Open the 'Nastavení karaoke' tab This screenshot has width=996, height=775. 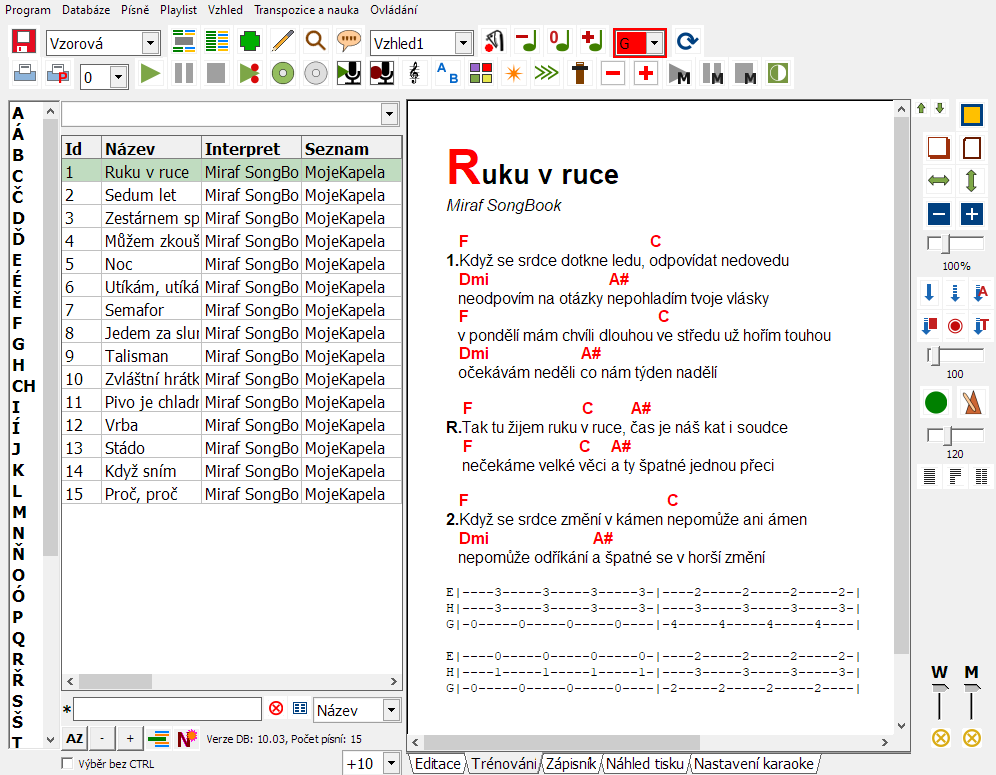tap(753, 764)
